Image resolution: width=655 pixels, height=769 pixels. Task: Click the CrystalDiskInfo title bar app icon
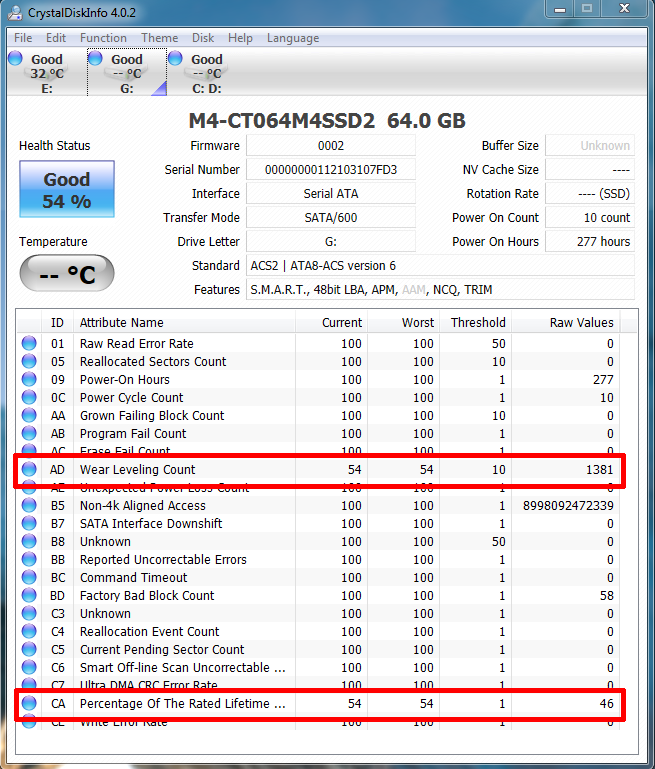coord(15,12)
